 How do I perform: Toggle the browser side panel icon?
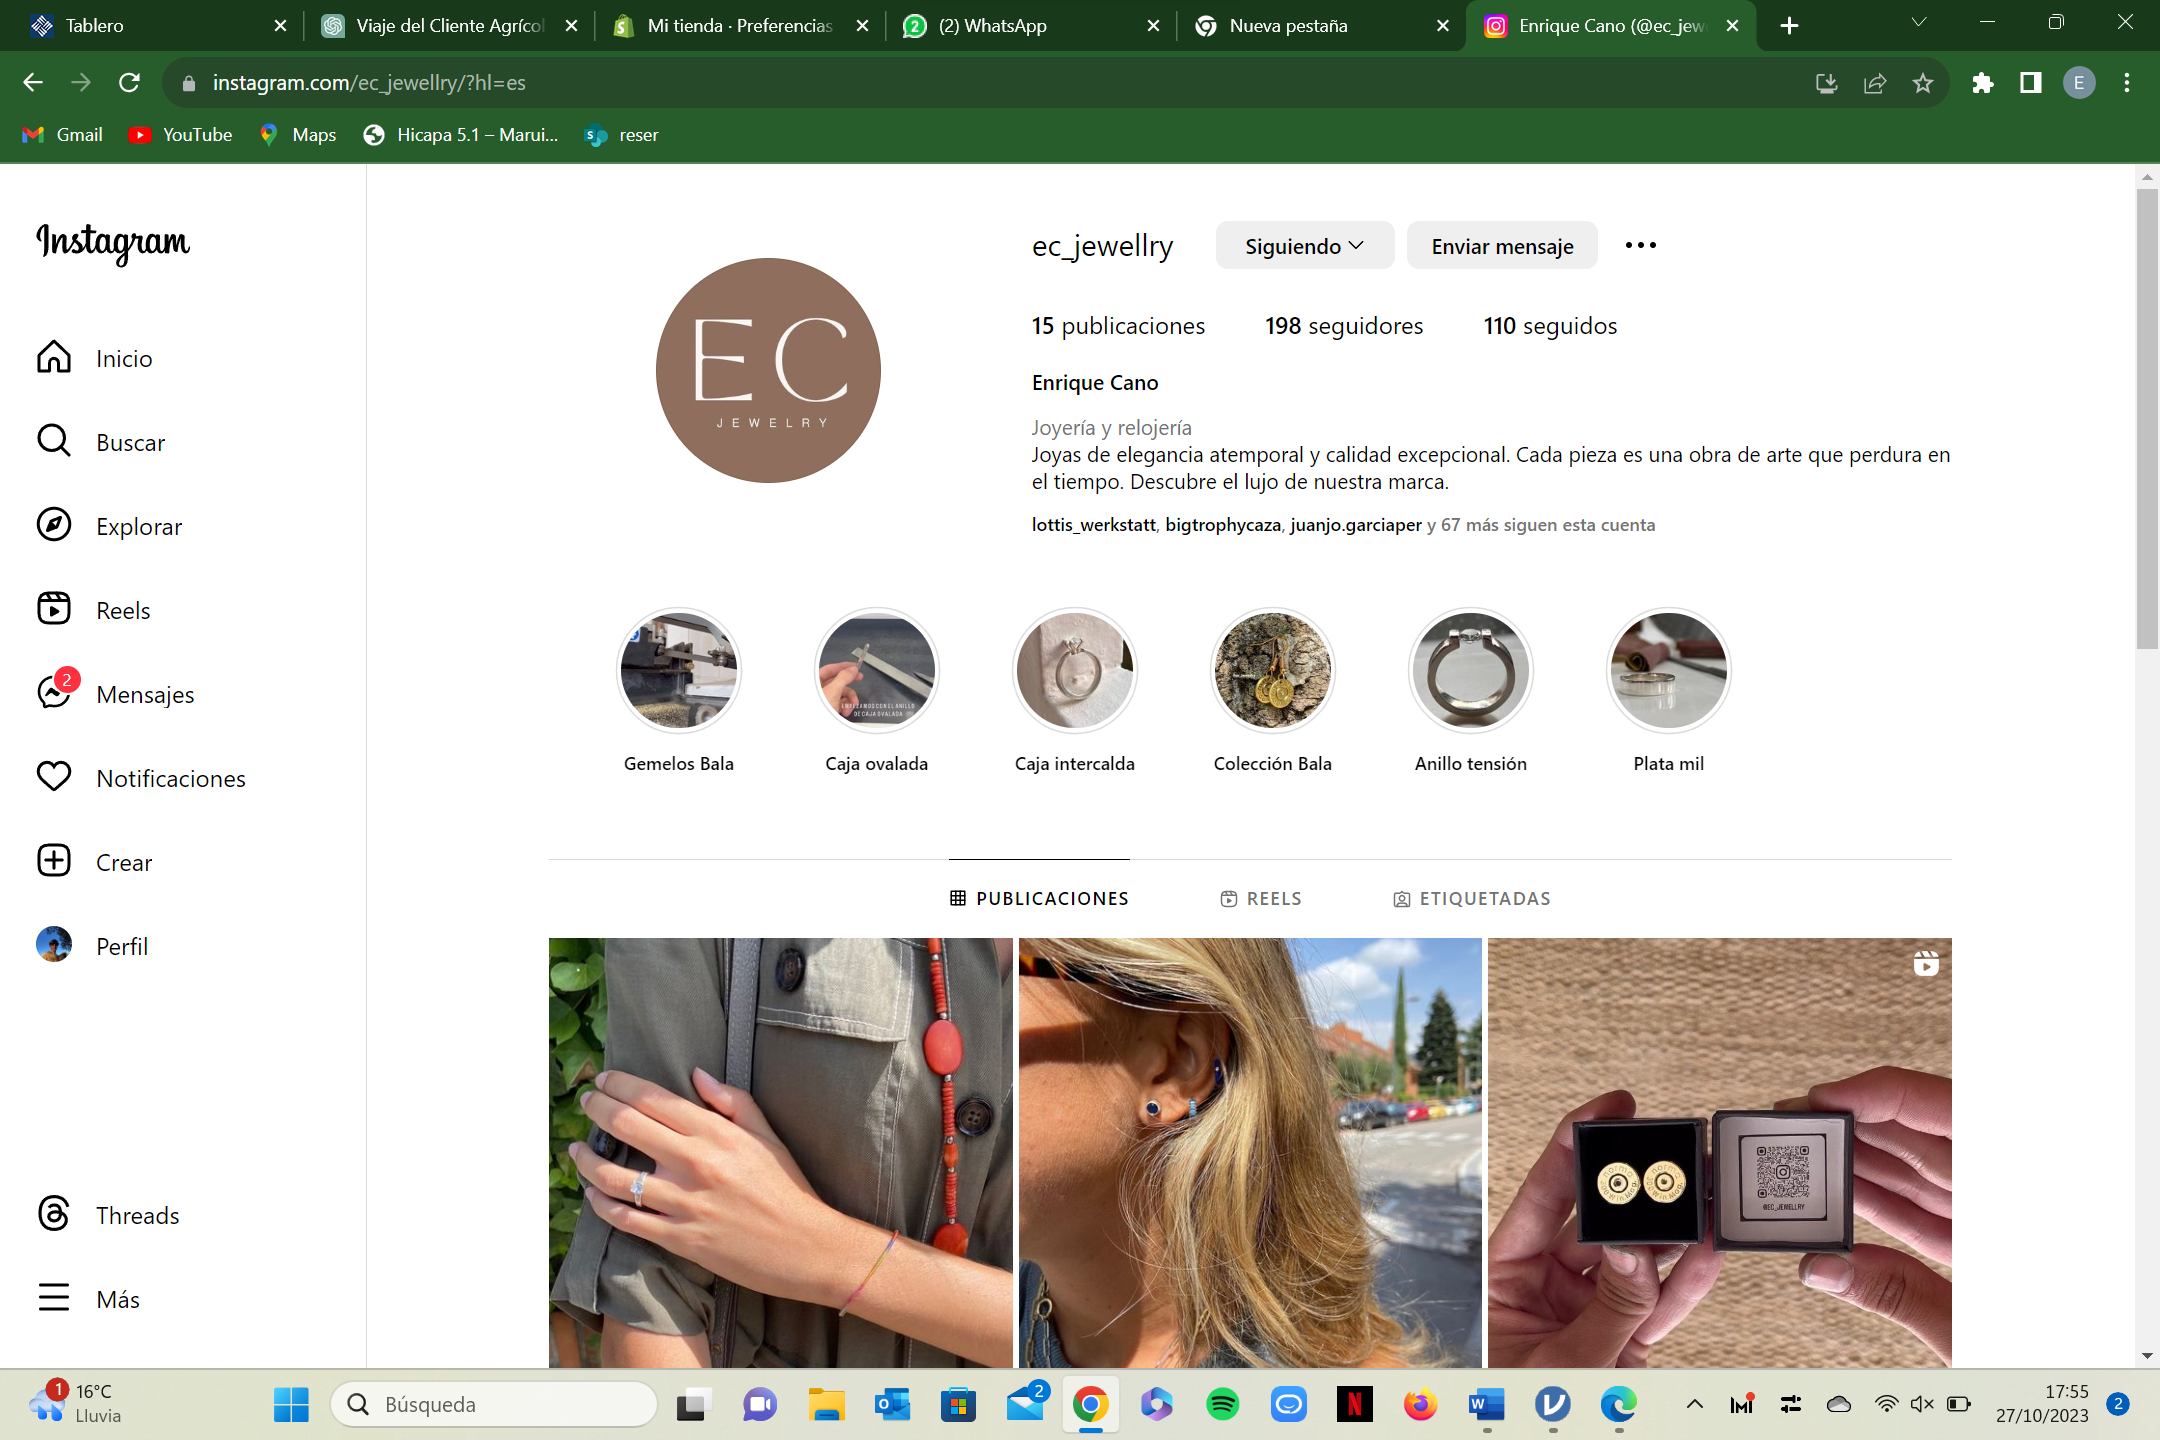[2030, 83]
